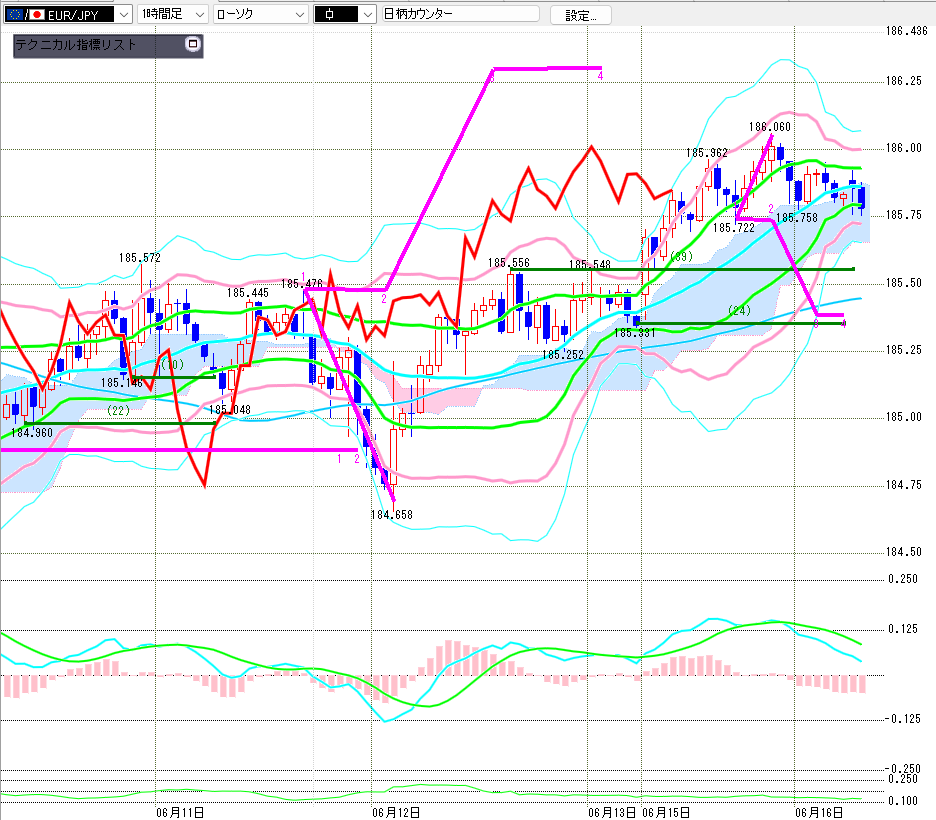Click the 184.960 price label
This screenshot has height=820, width=936.
tap(32, 433)
